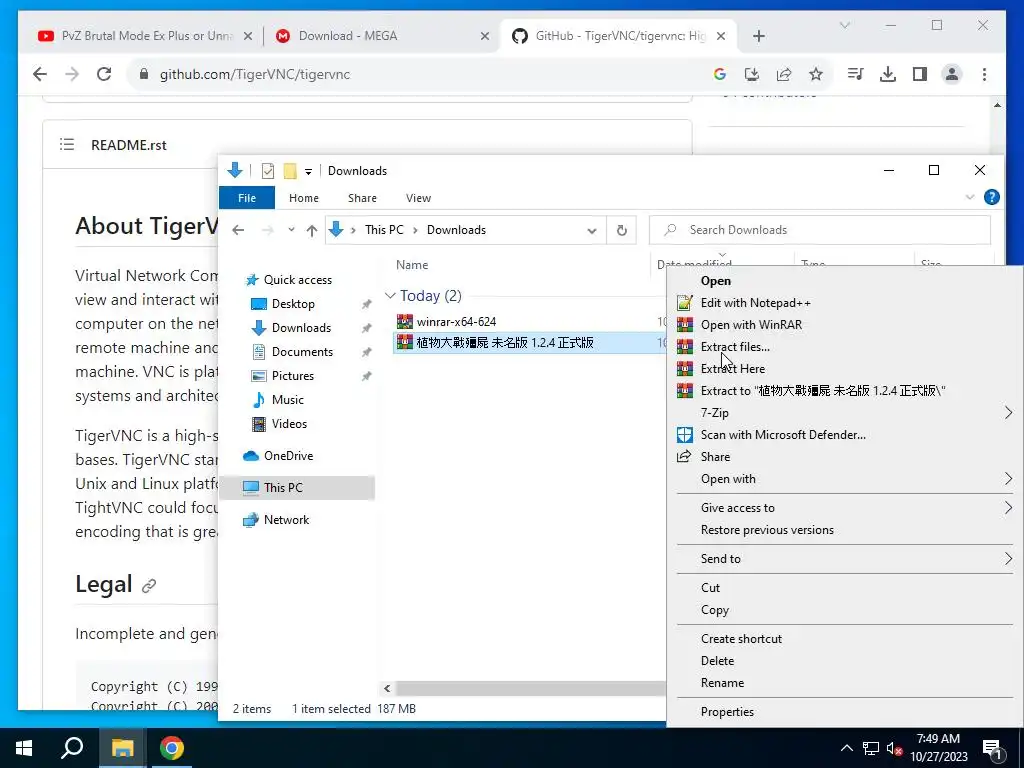Click the install app icon in the address bar
The width and height of the screenshot is (1024, 768).
tap(752, 74)
